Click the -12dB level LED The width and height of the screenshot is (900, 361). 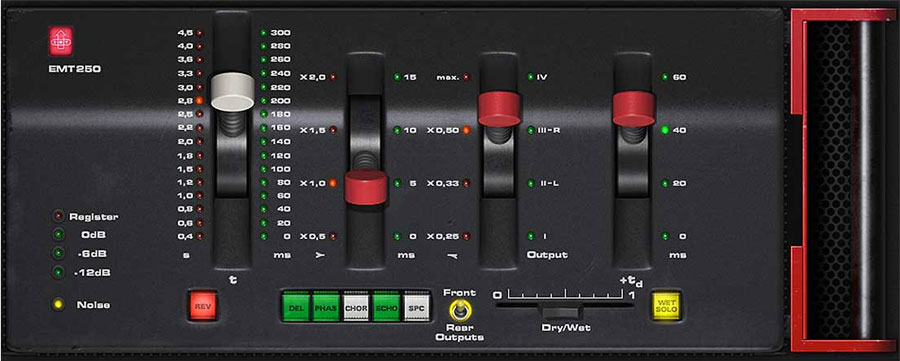[x=58, y=272]
